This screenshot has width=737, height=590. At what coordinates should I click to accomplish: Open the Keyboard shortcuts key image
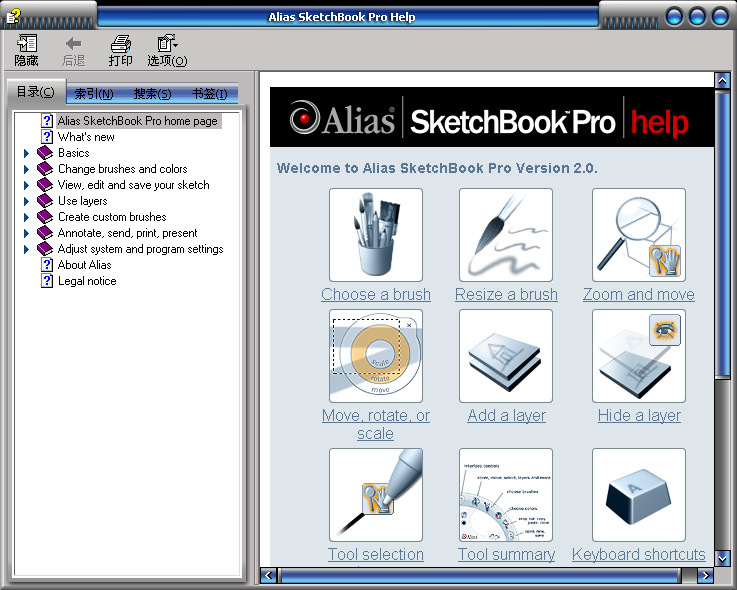pyautogui.click(x=639, y=495)
